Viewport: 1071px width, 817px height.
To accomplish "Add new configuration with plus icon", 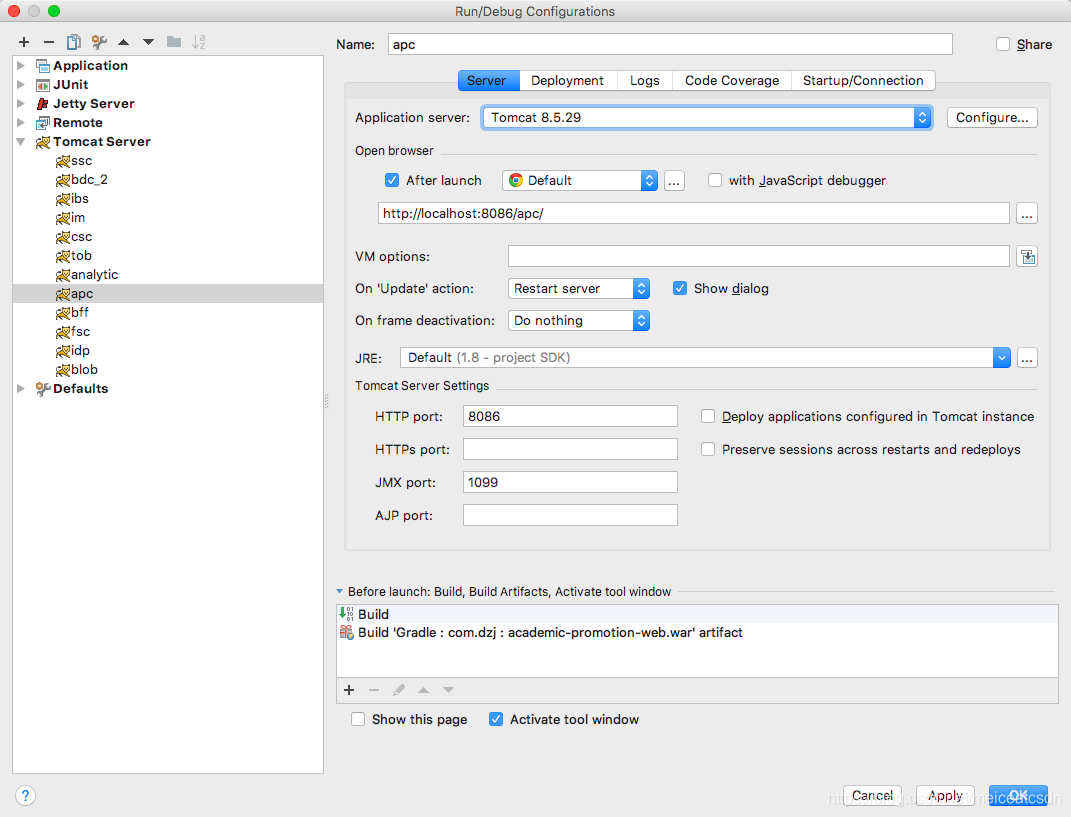I will pos(24,42).
